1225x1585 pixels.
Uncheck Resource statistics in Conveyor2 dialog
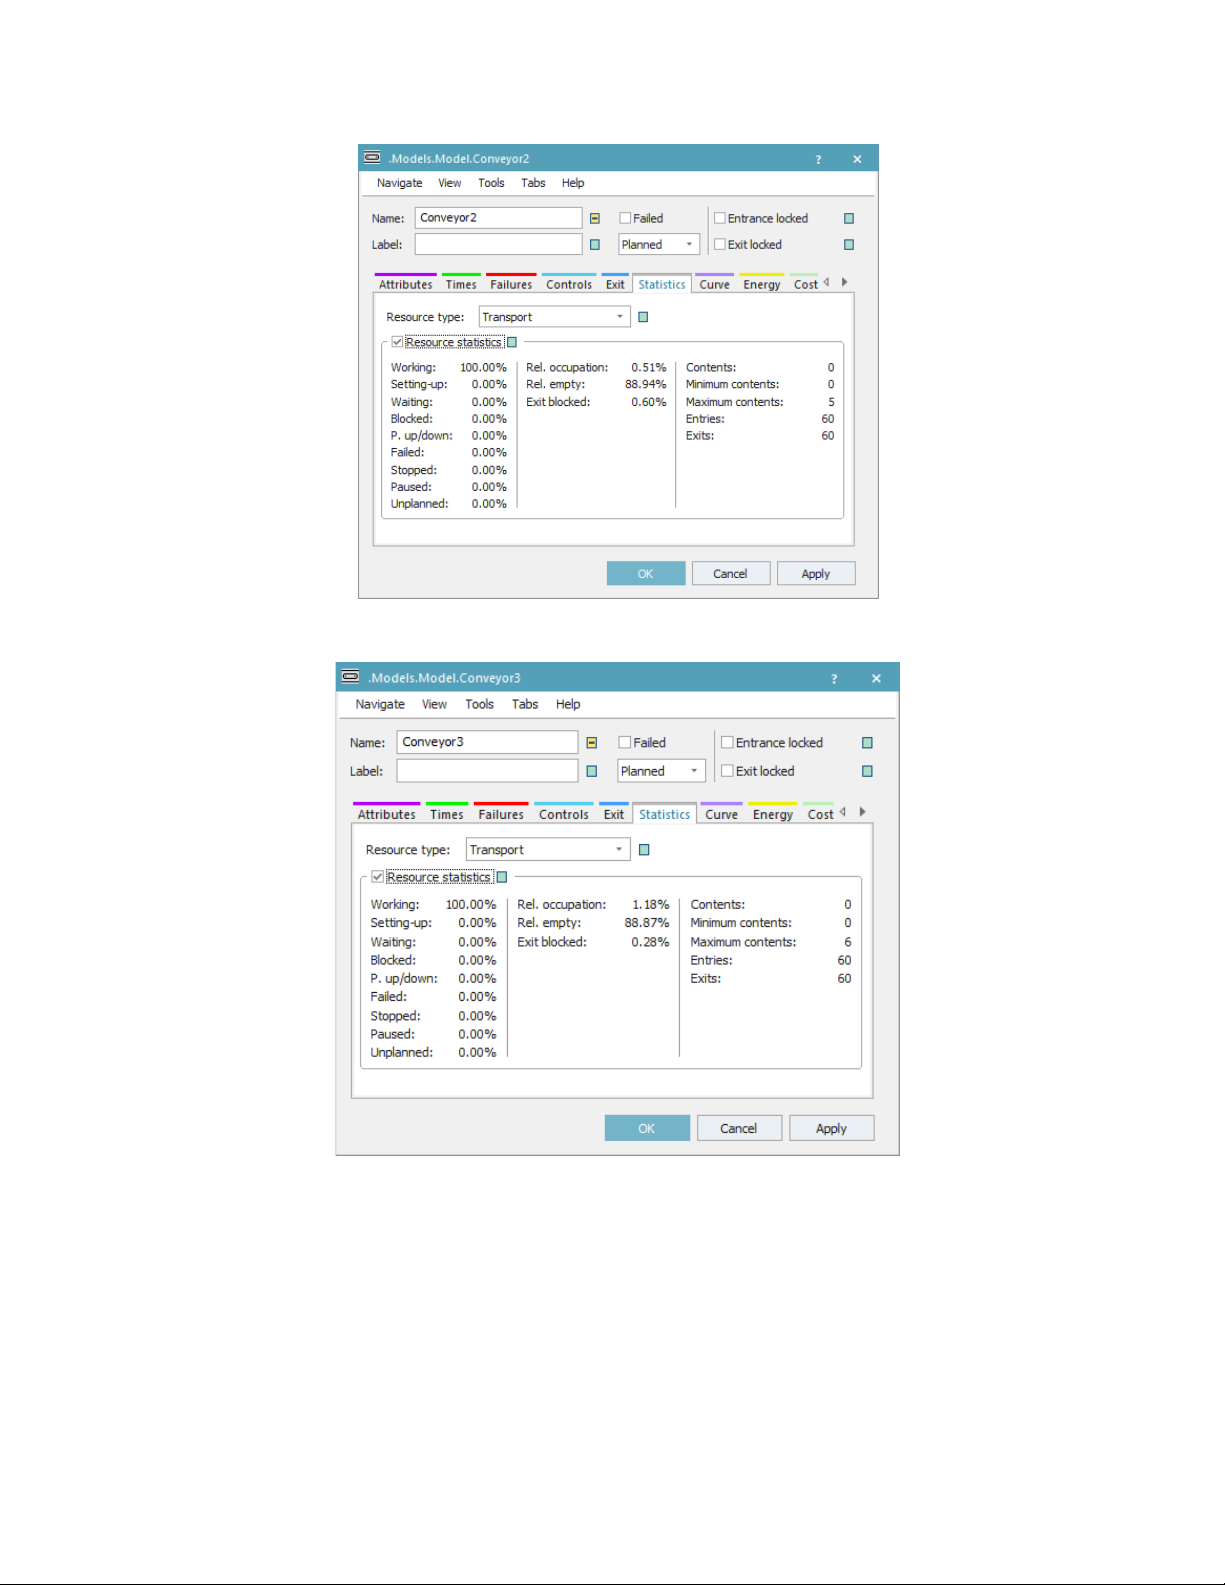(397, 343)
